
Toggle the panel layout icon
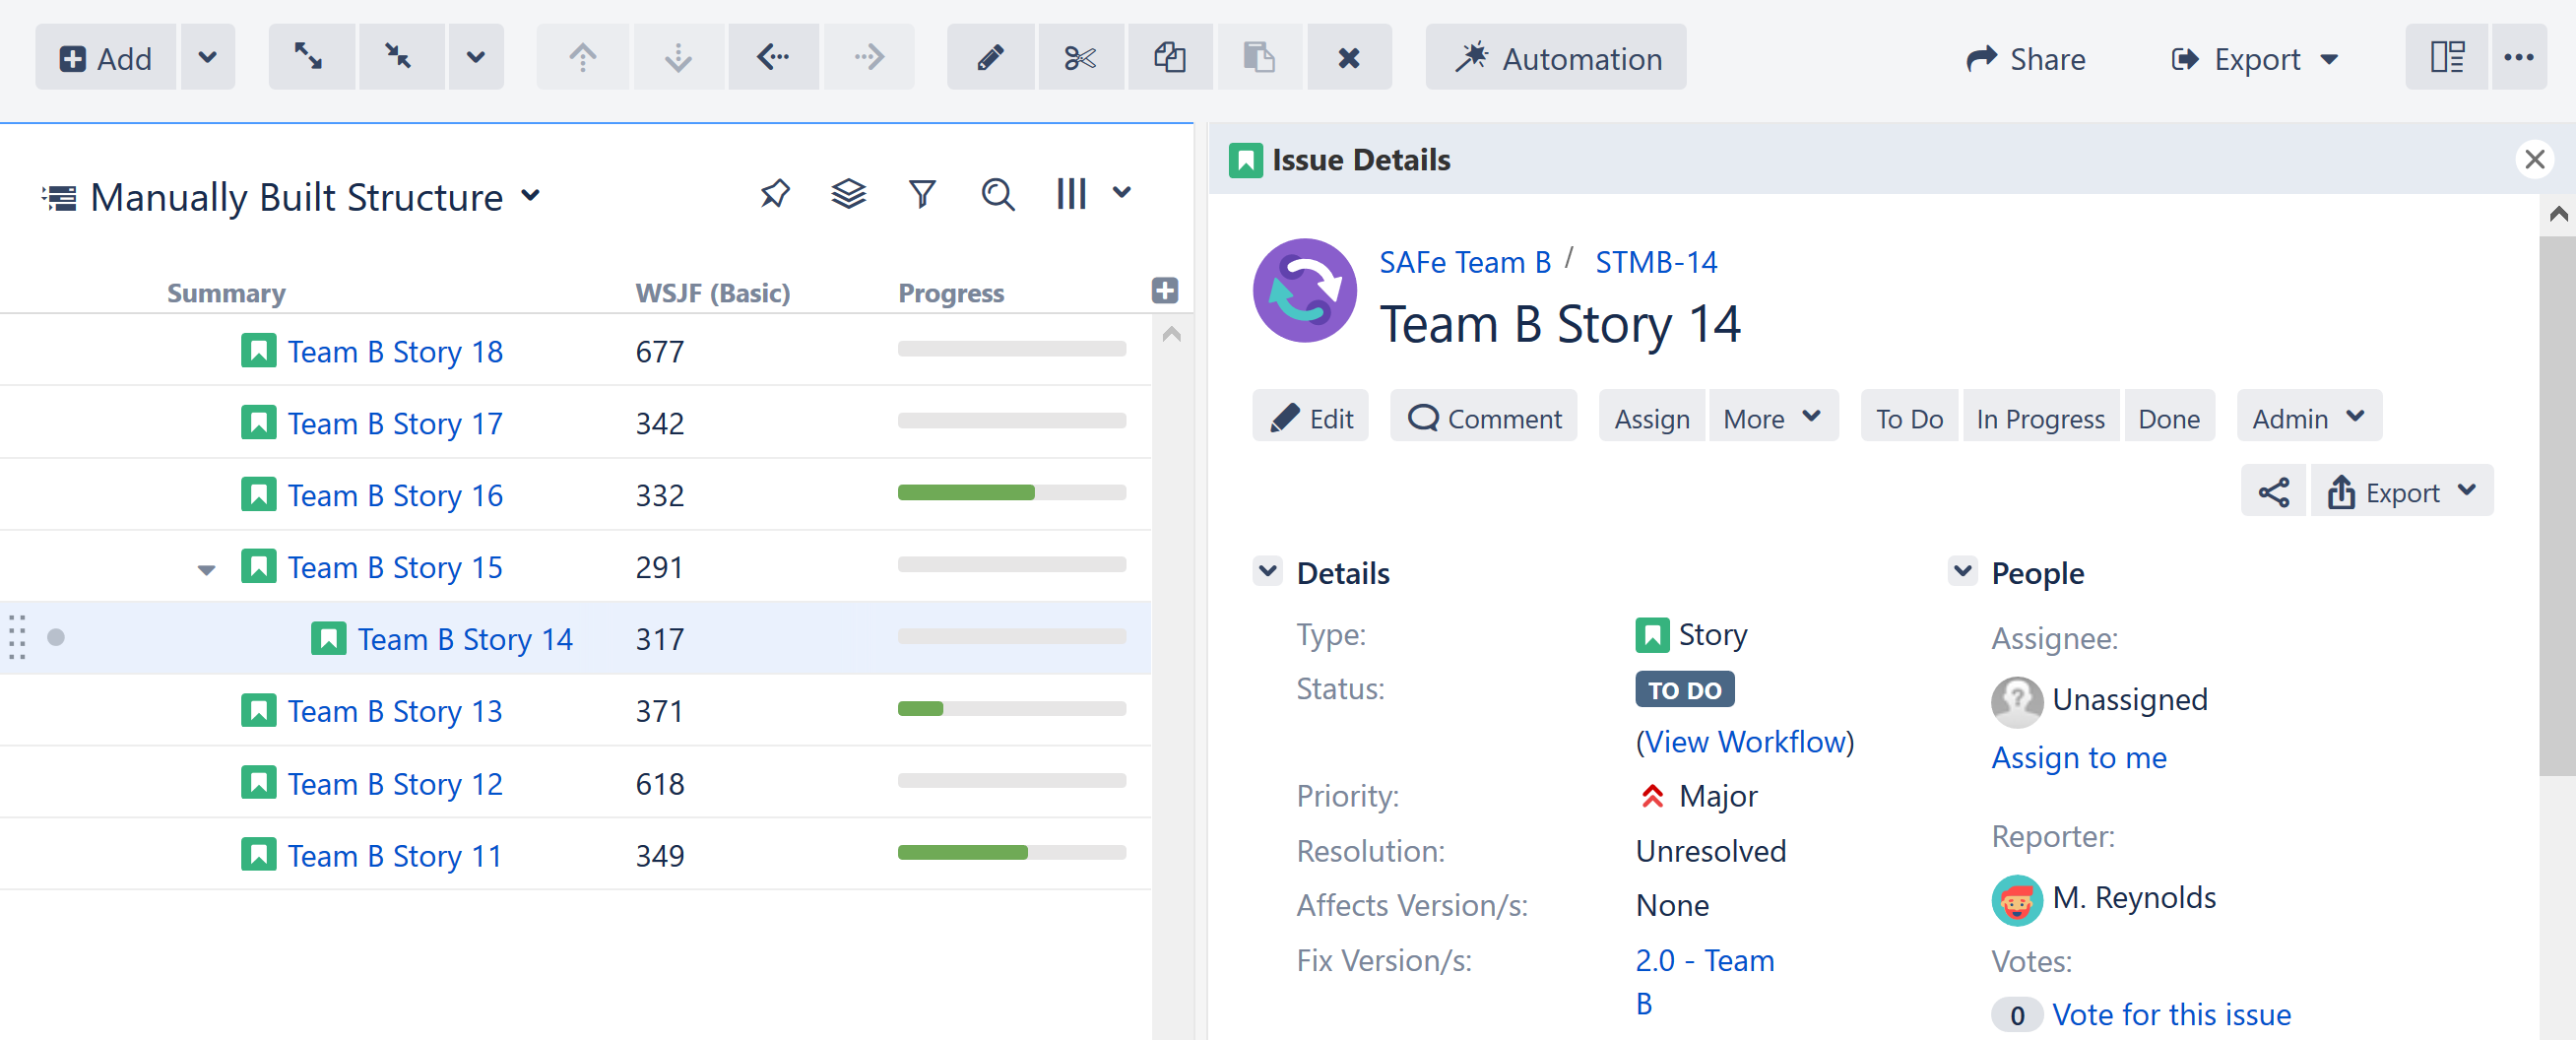[2446, 58]
